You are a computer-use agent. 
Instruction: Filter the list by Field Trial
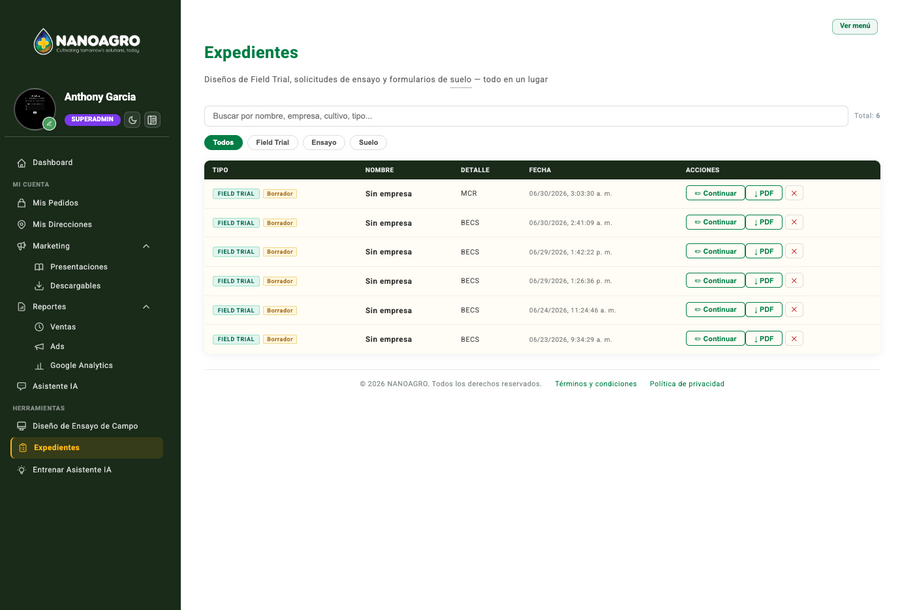pos(273,142)
